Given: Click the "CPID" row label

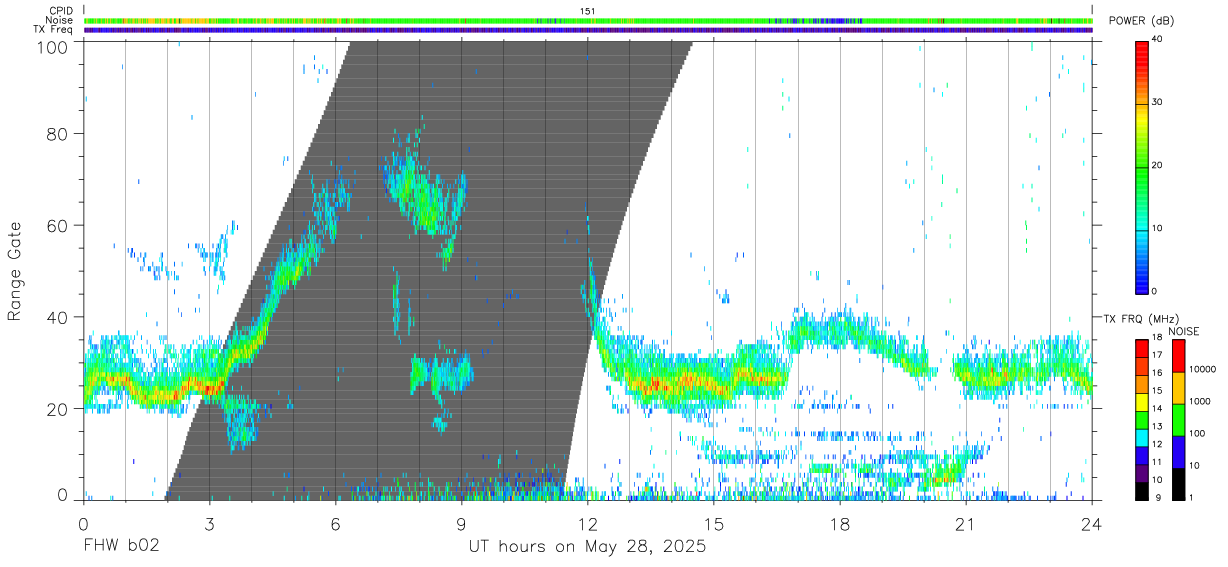Looking at the screenshot, I should tap(62, 10).
